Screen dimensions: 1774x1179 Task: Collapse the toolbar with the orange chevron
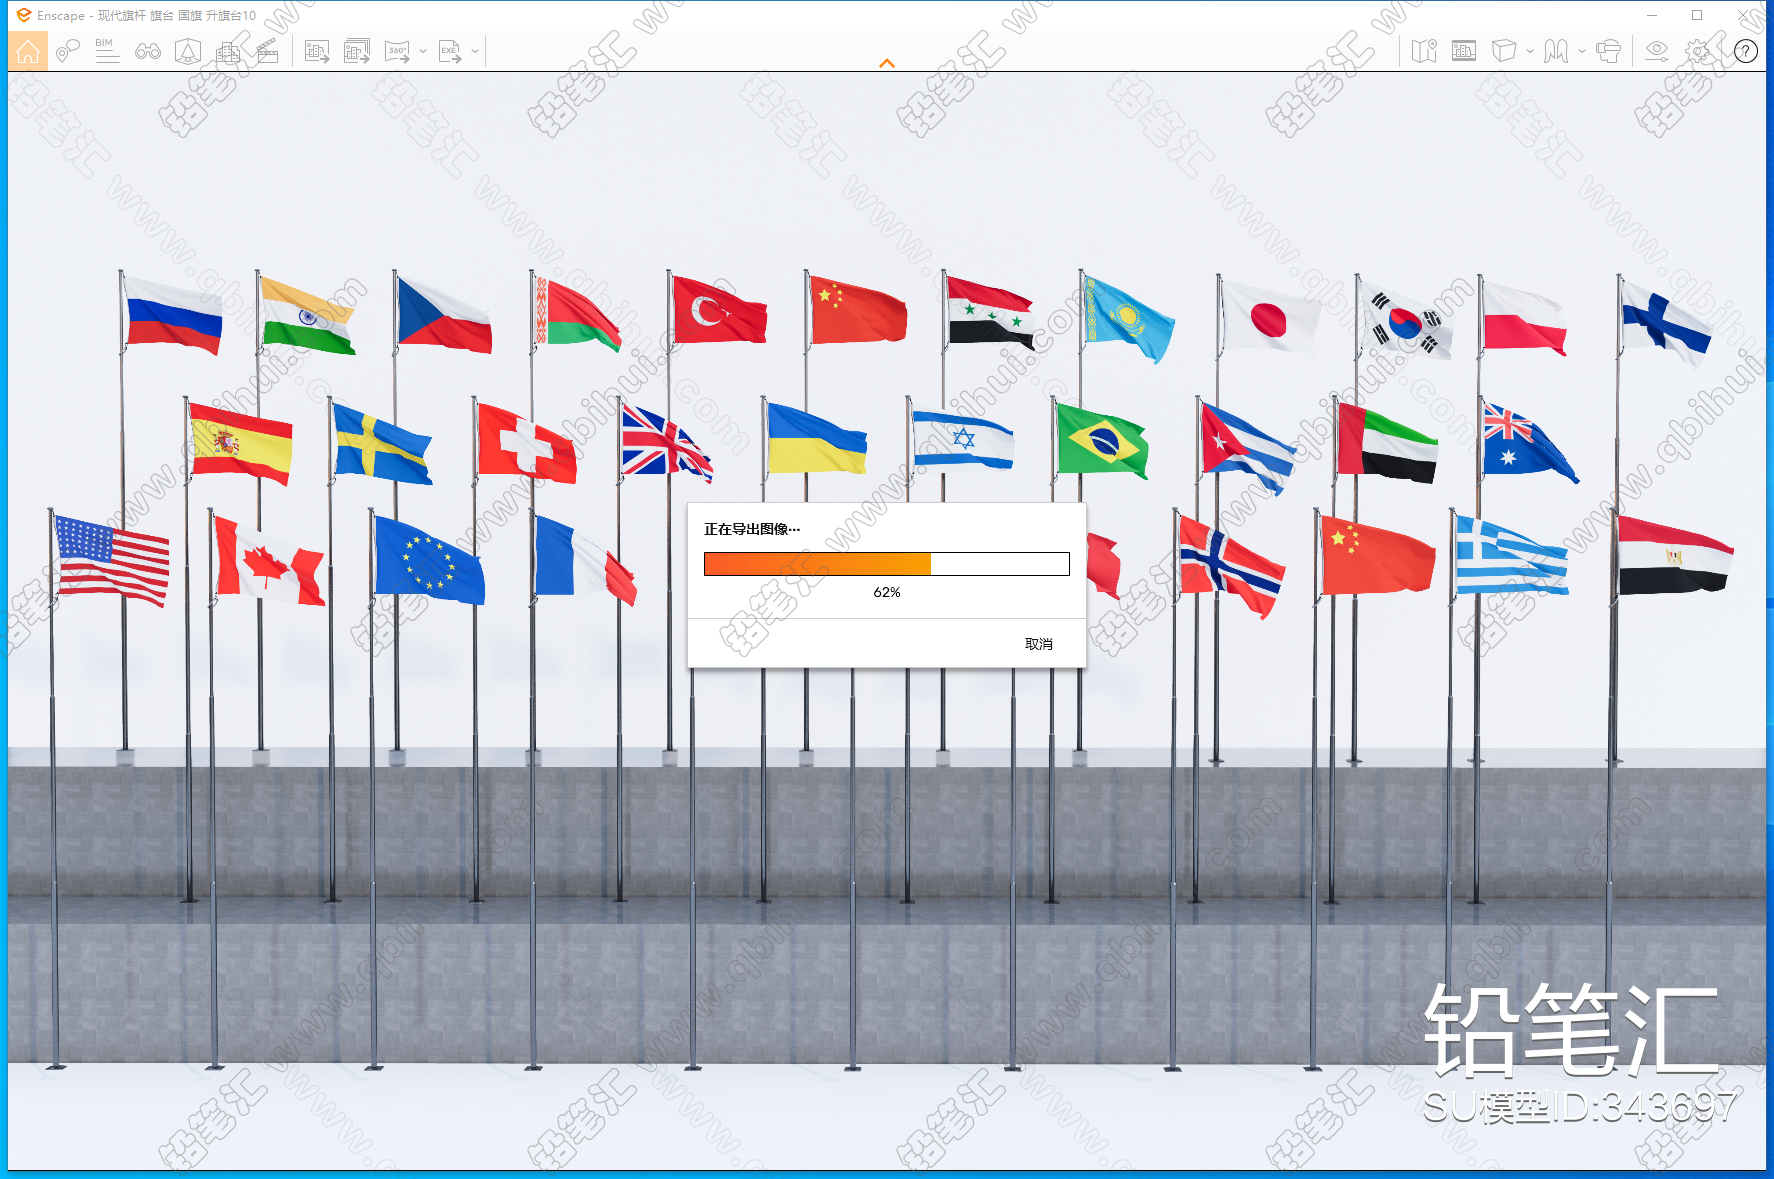tap(887, 63)
